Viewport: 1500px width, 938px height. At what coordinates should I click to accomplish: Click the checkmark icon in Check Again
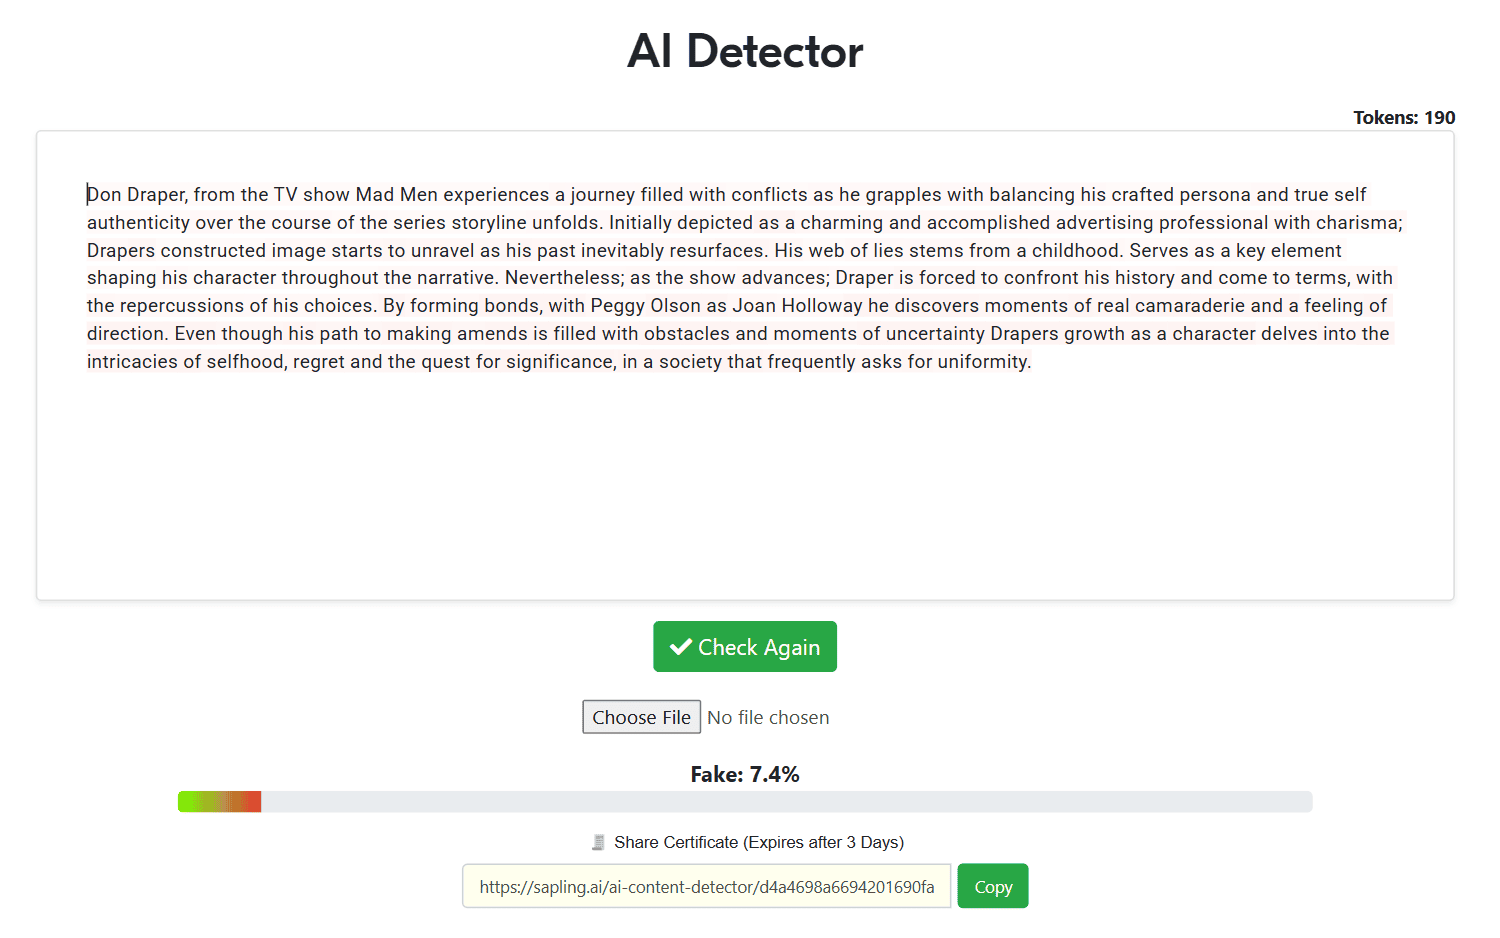pos(681,647)
